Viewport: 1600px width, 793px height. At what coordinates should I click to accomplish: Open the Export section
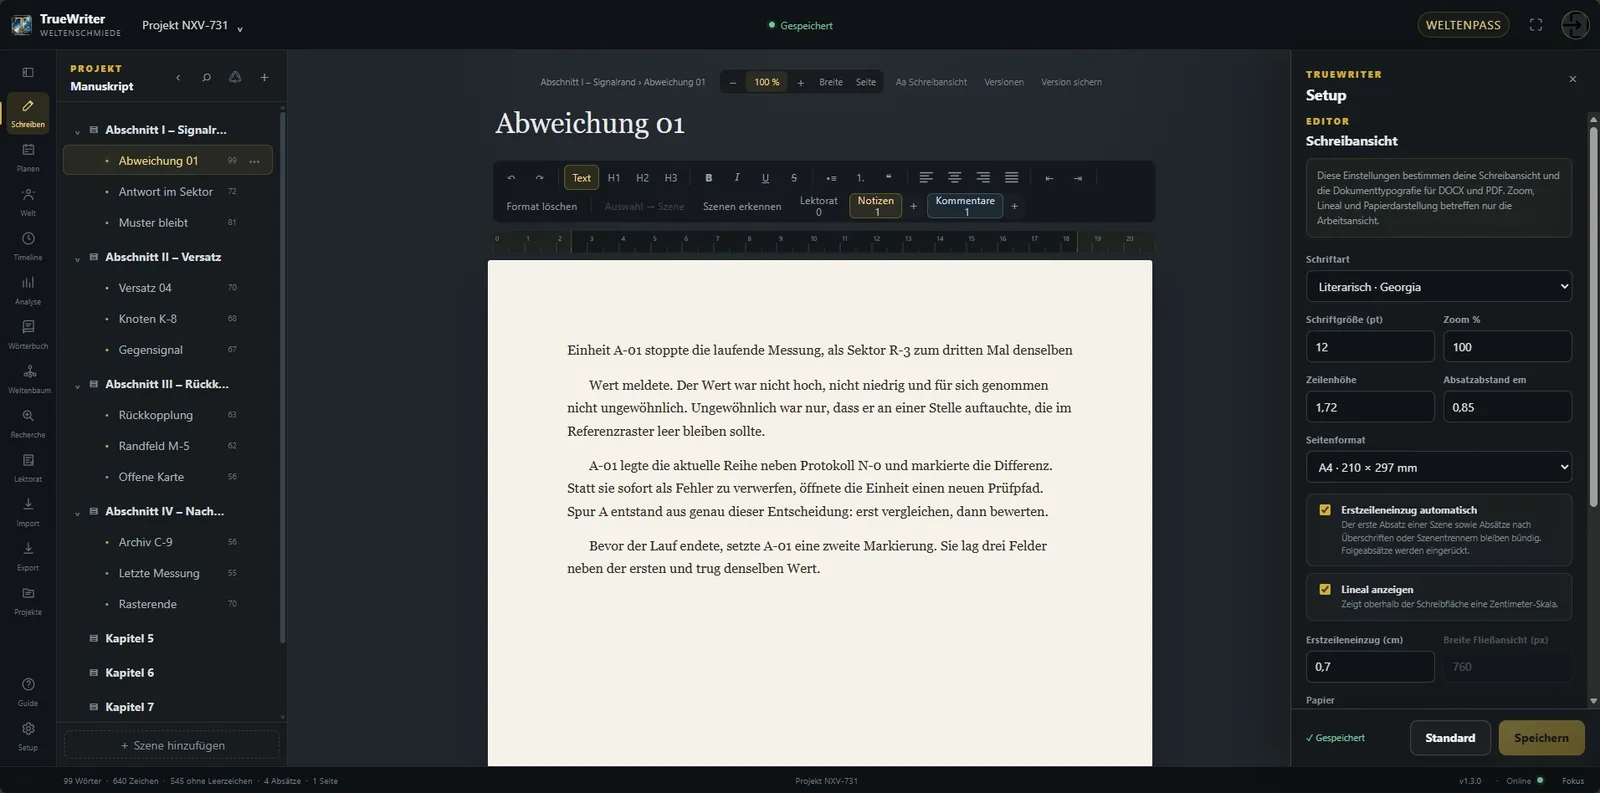tap(28, 555)
